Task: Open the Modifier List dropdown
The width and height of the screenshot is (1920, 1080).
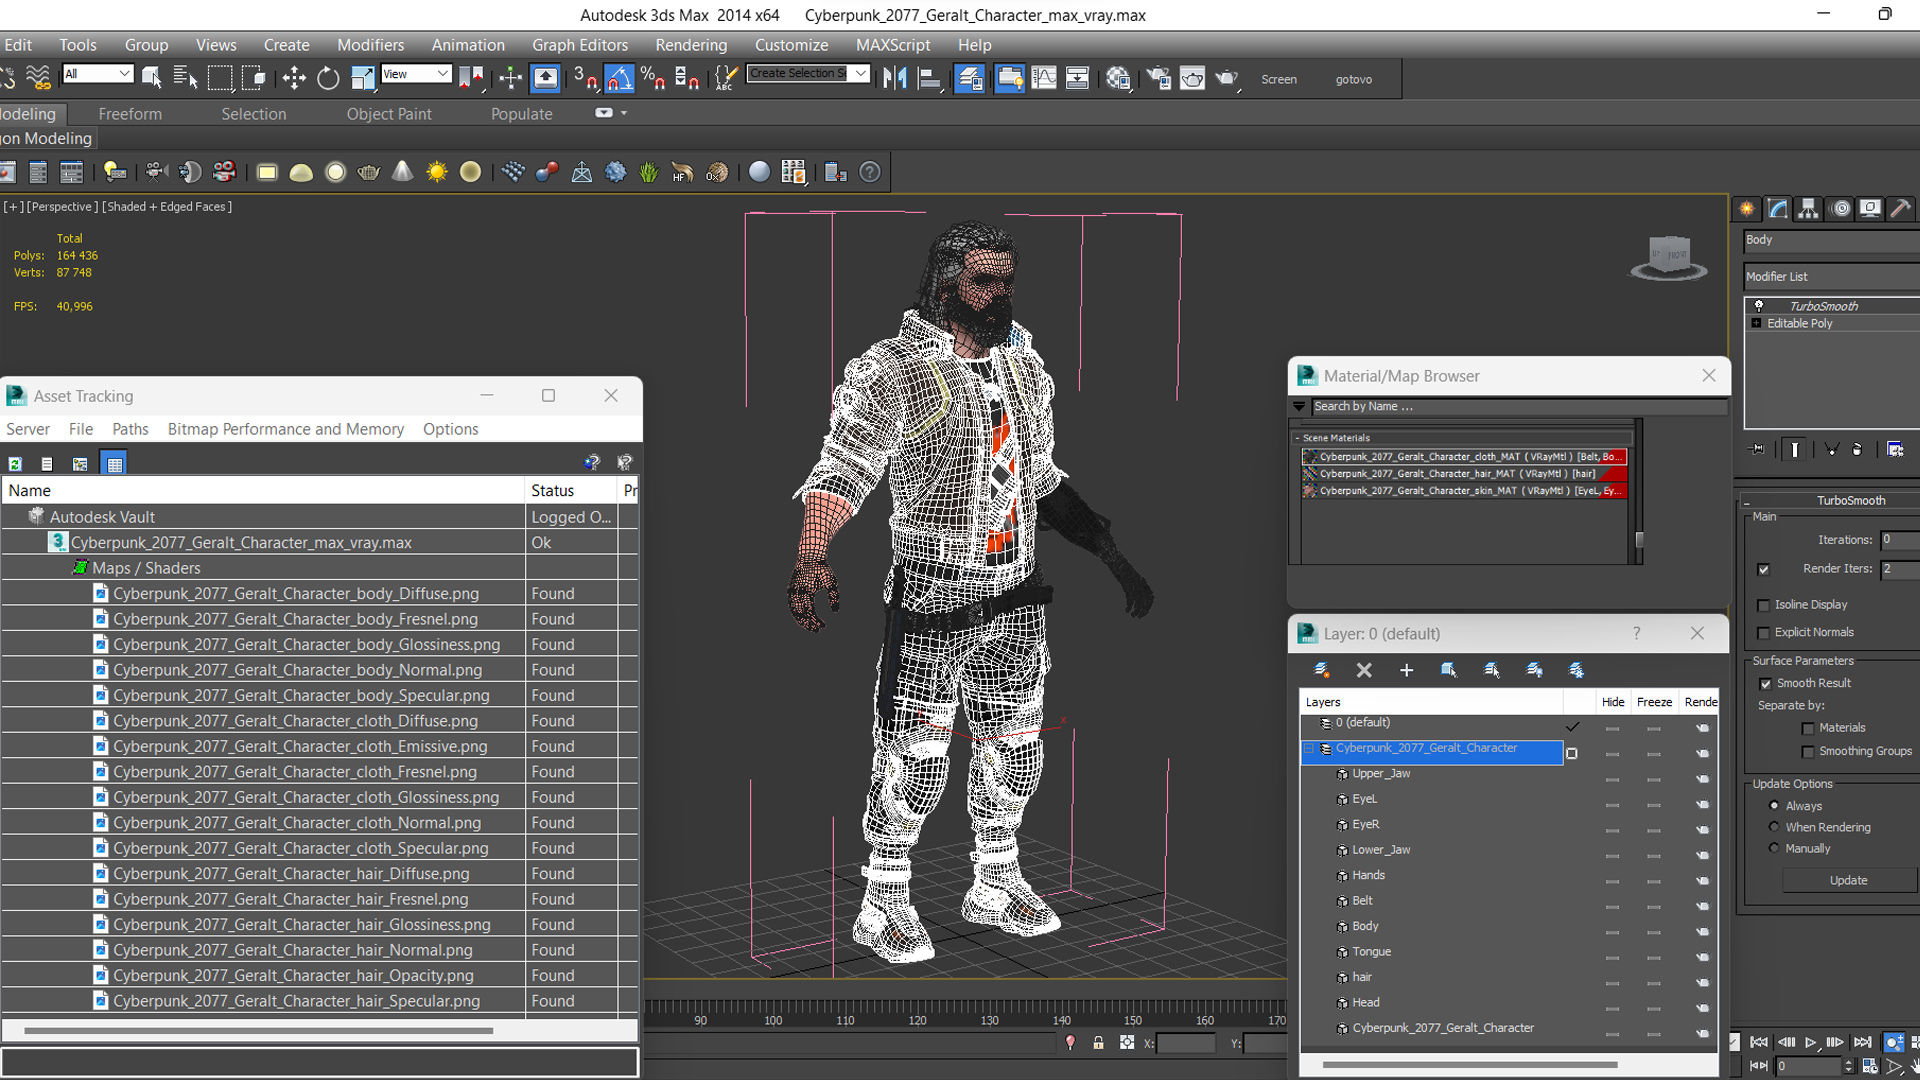Action: pyautogui.click(x=1831, y=276)
